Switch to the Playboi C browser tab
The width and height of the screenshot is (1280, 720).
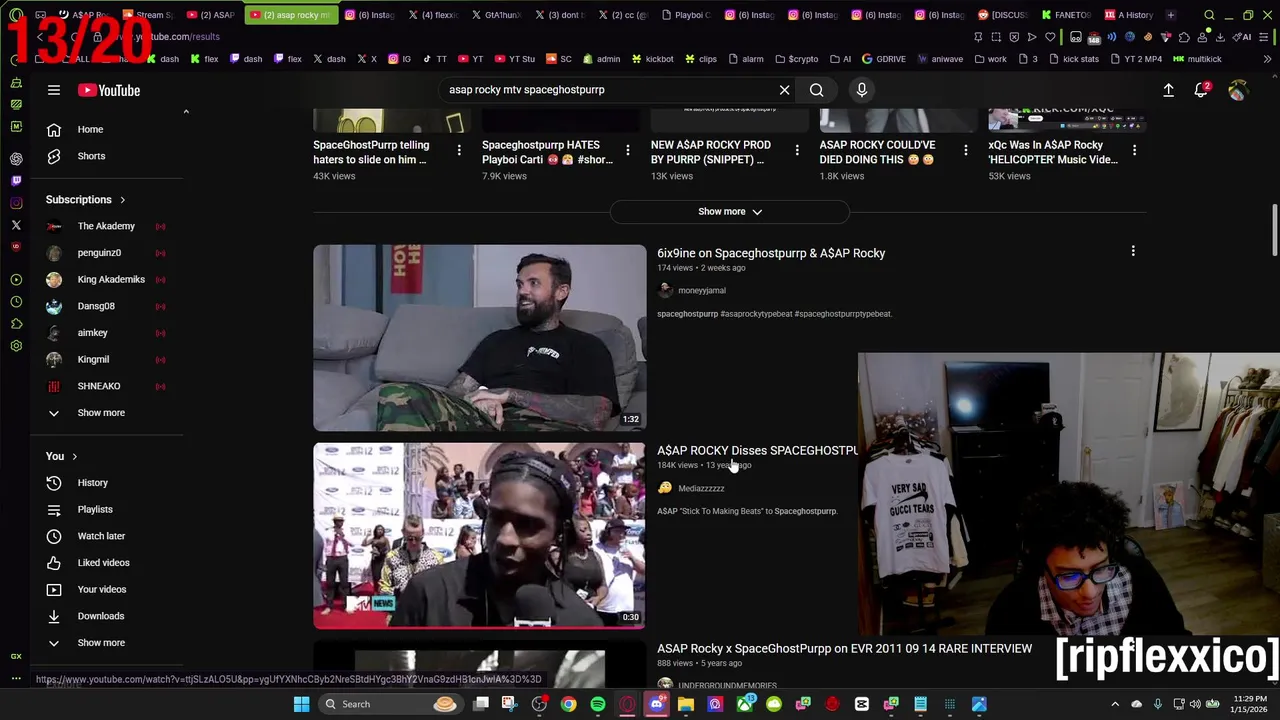pos(685,15)
